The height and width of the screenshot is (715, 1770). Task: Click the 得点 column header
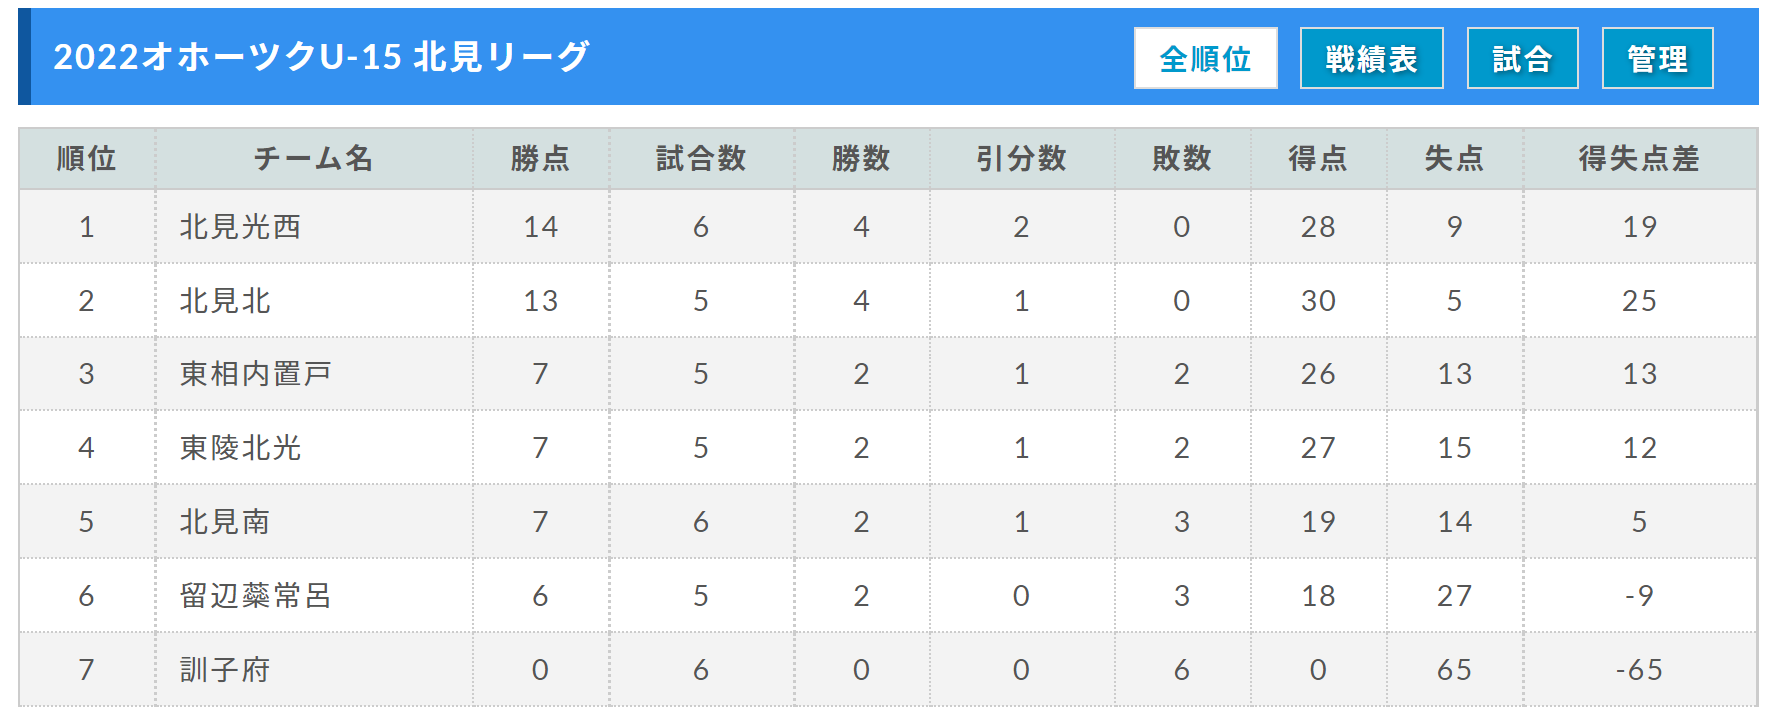coord(1319,158)
